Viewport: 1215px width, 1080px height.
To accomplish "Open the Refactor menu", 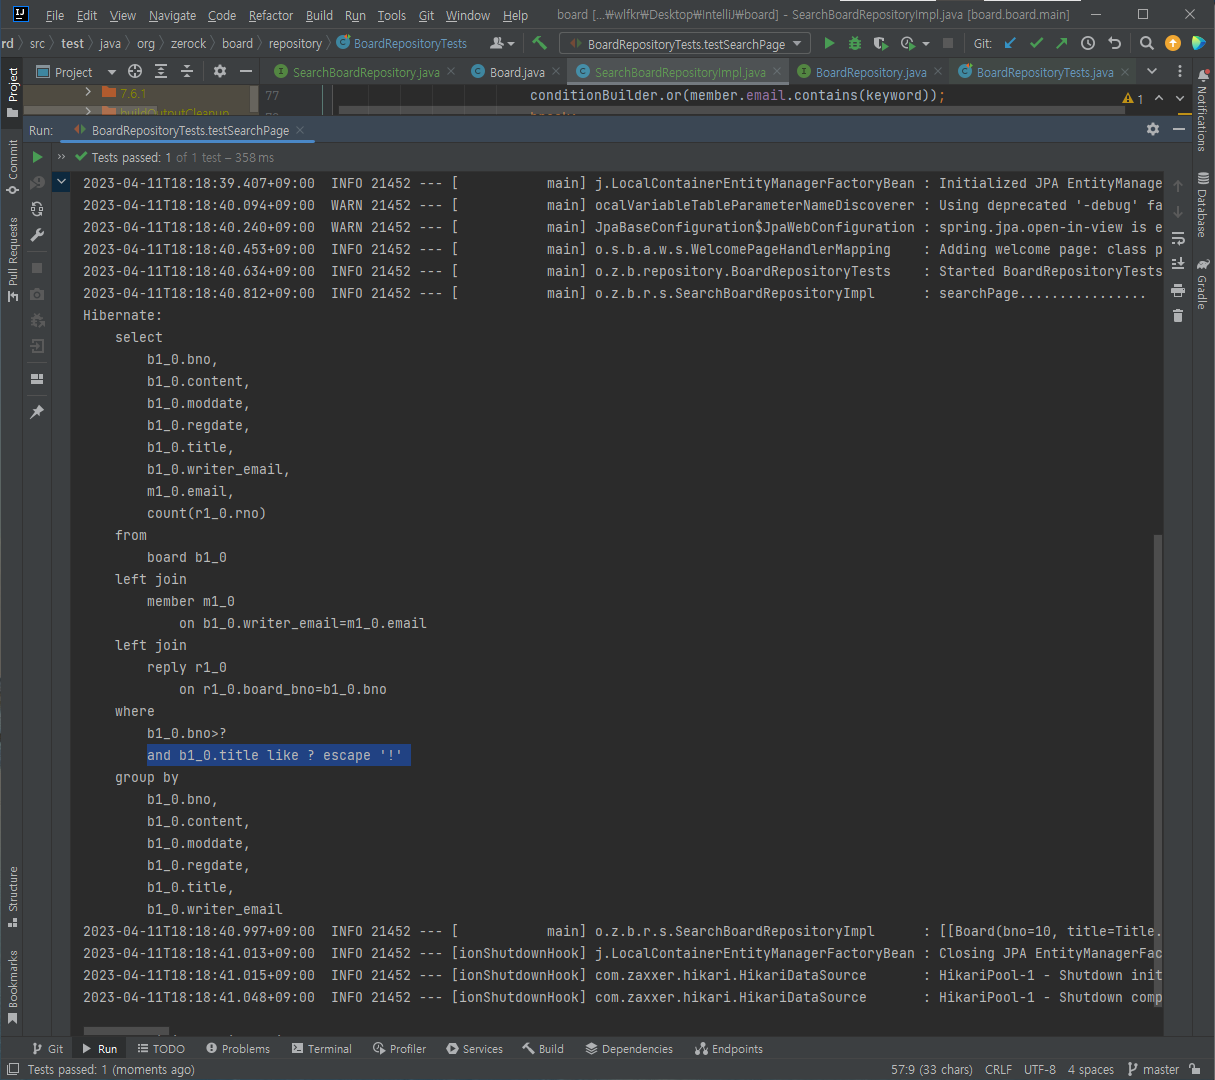I will click(271, 15).
